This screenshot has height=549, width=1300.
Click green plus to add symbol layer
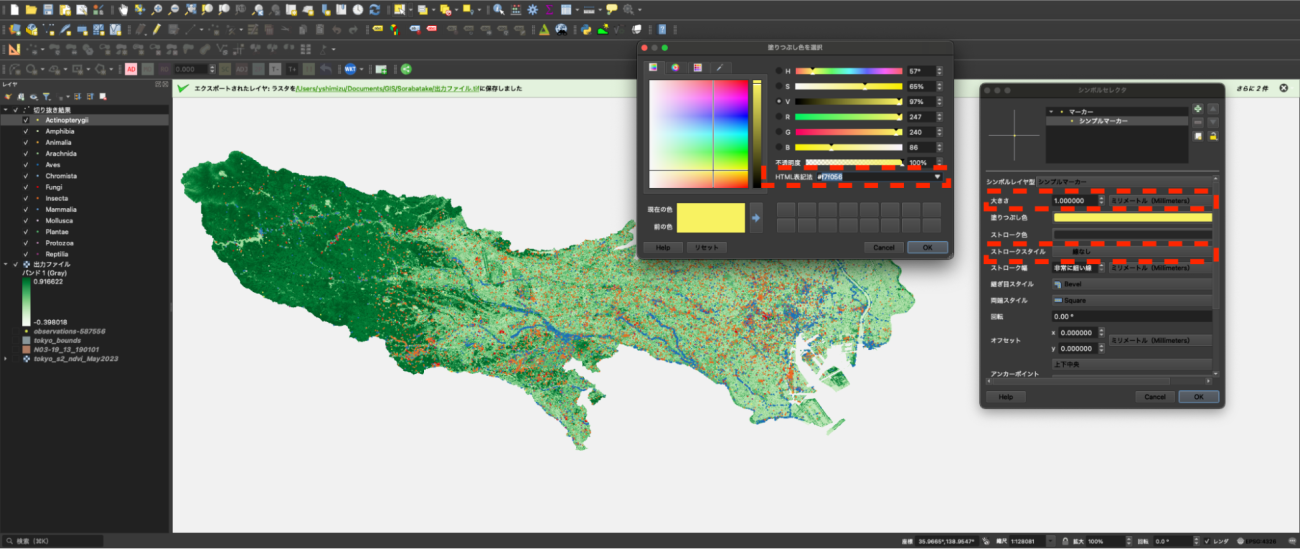pyautogui.click(x=1198, y=109)
